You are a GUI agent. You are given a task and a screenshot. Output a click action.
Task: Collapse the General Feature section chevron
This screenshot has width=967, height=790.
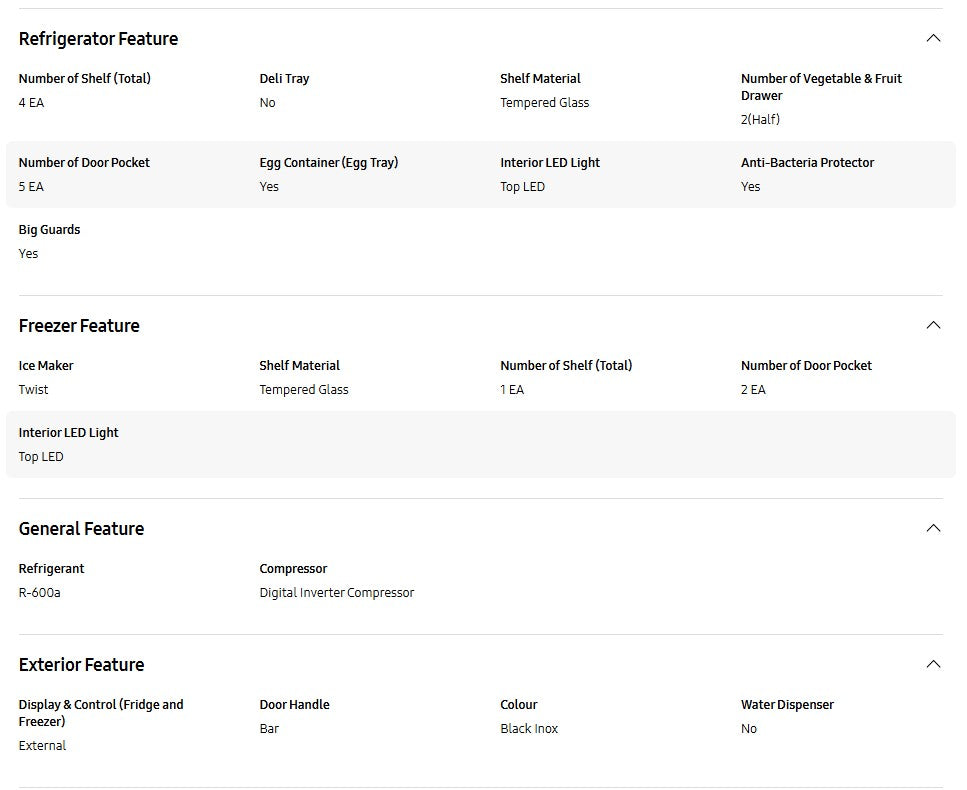click(933, 528)
